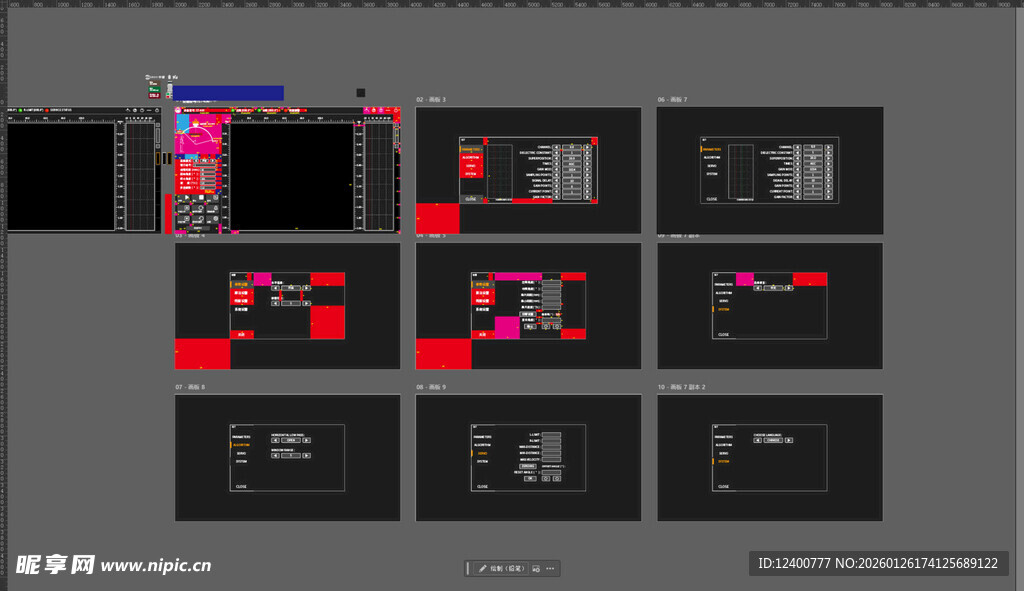This screenshot has height=591, width=1024.
Task: Click the CLOSE button on artboard 07
Action: [x=240, y=486]
